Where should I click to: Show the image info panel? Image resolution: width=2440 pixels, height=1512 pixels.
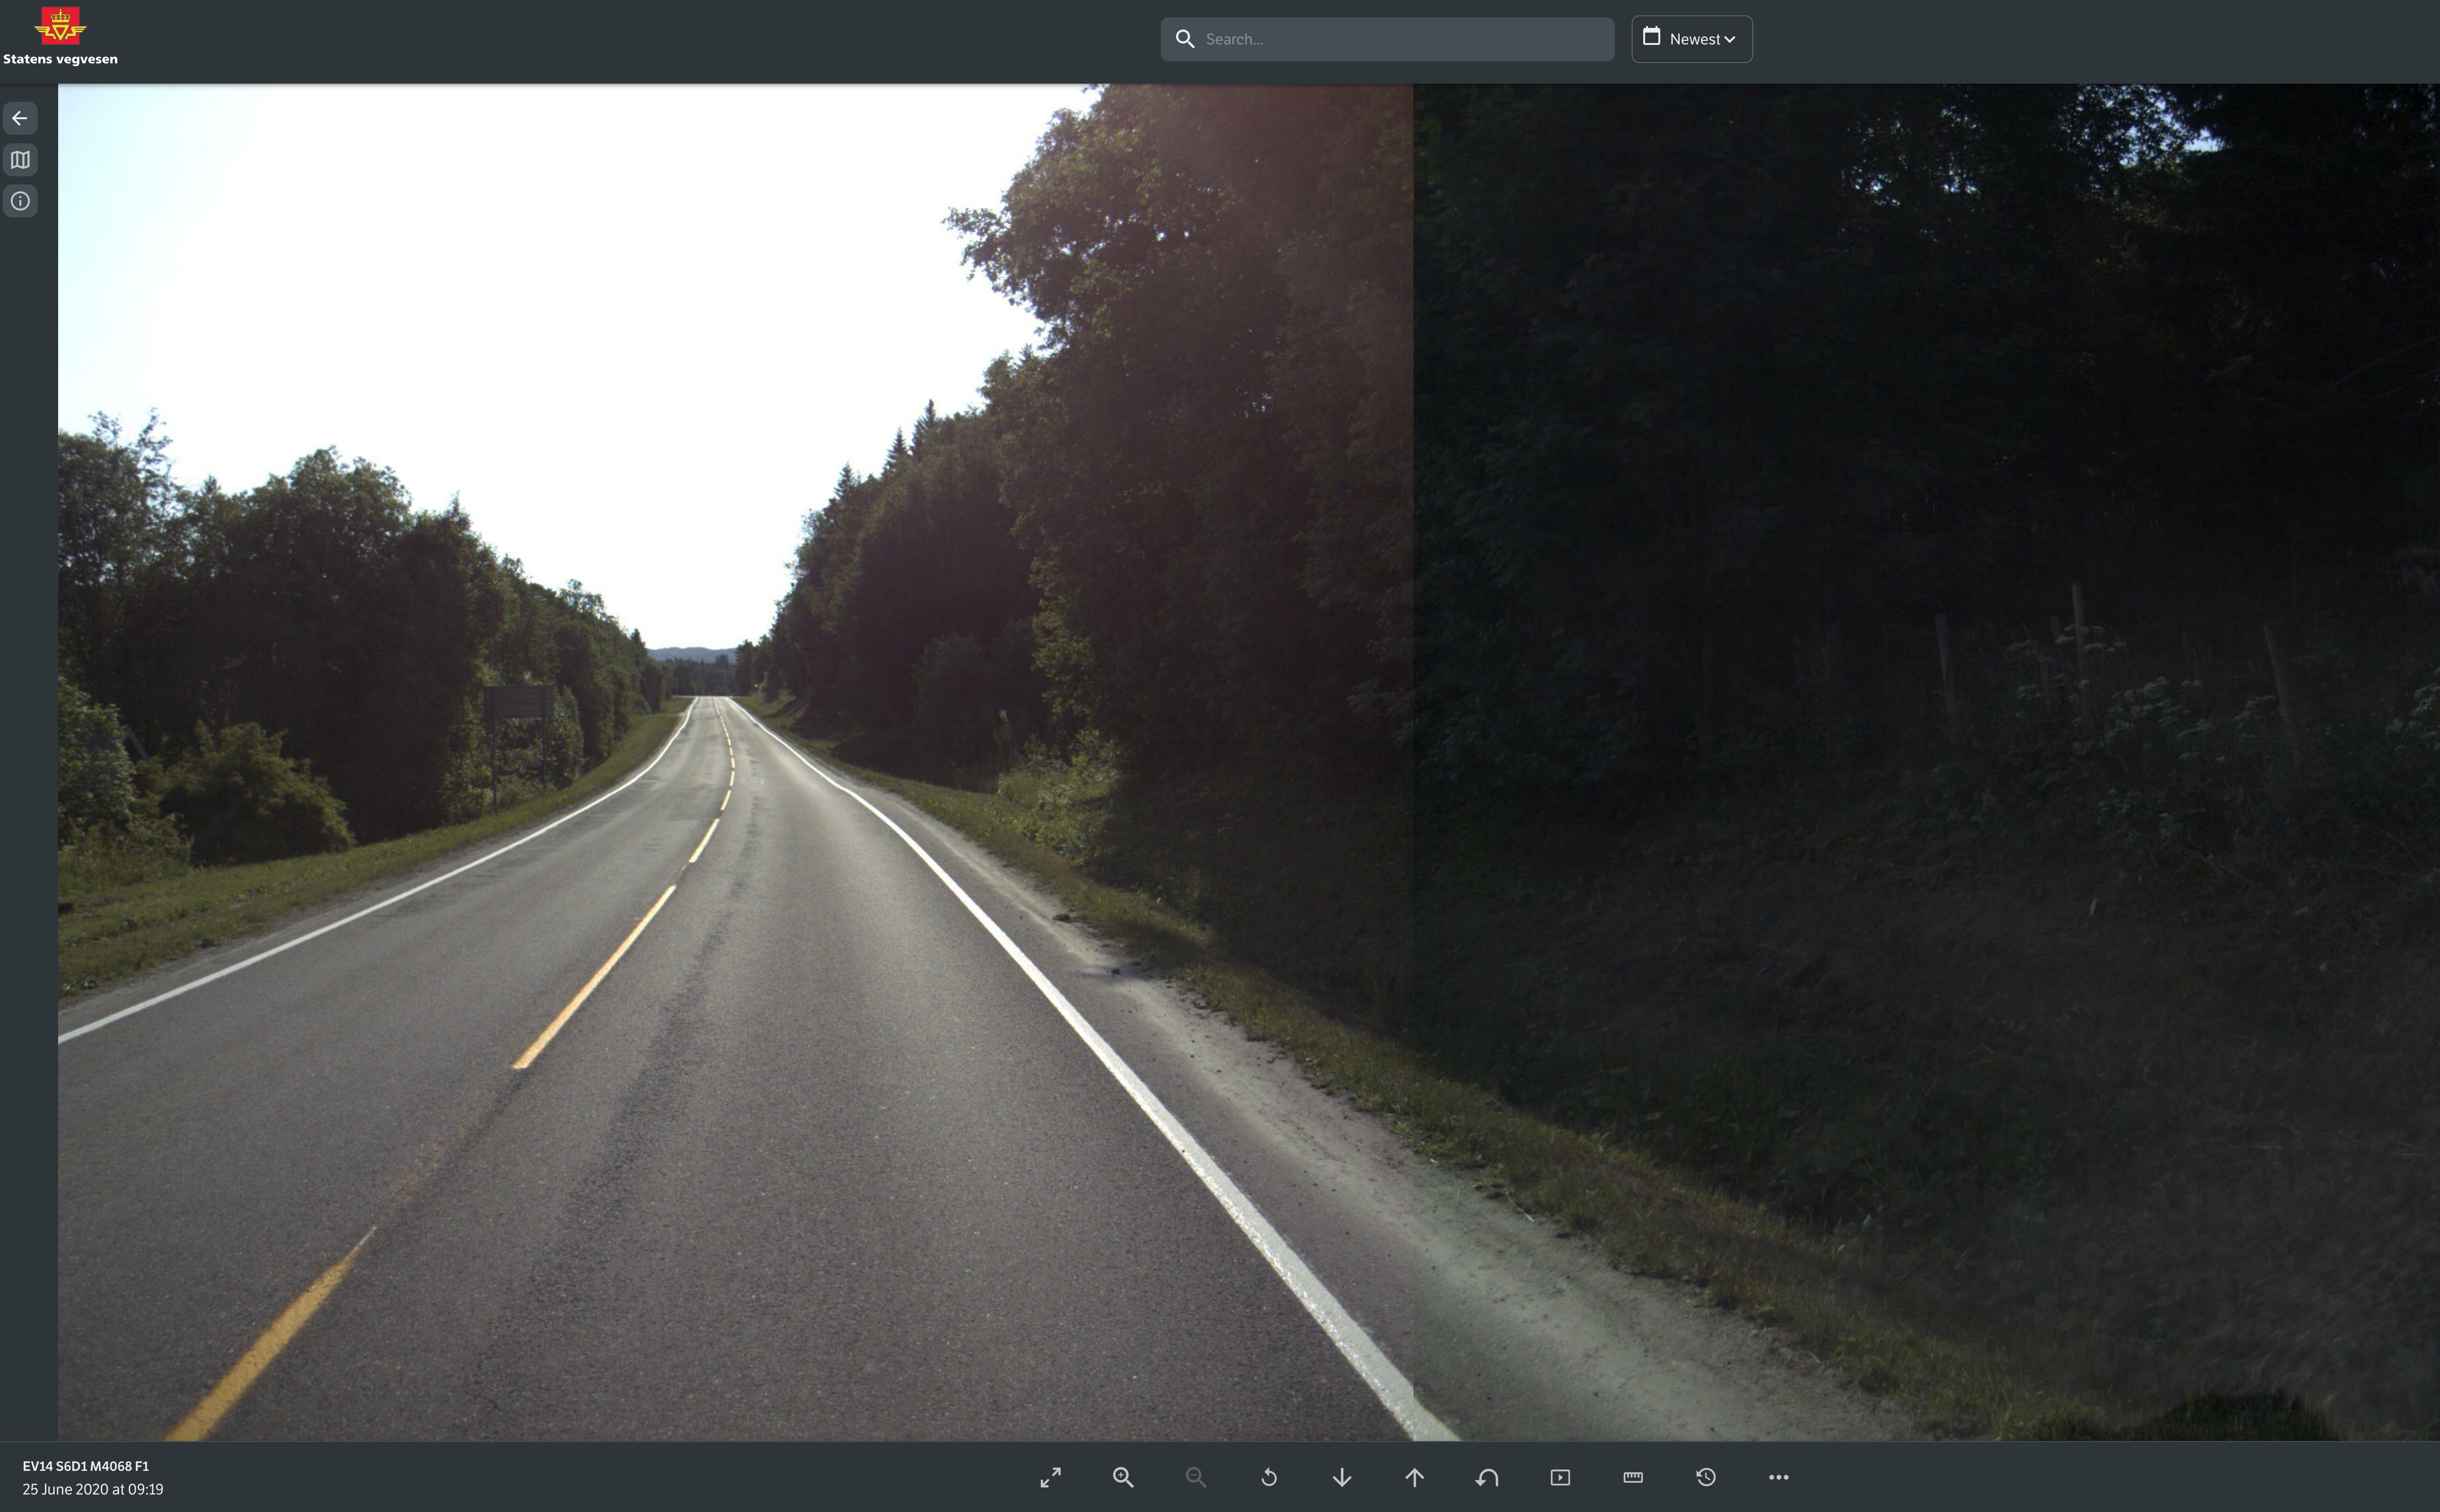tap(20, 201)
